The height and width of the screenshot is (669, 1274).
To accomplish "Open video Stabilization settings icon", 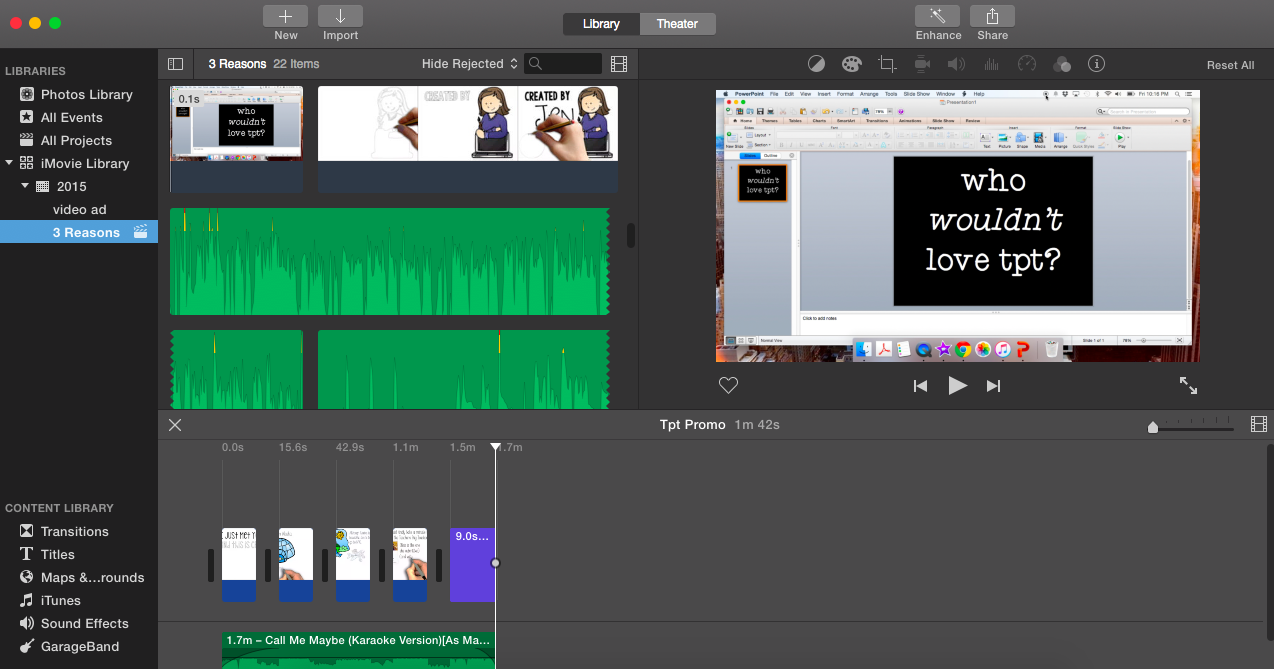I will point(921,63).
